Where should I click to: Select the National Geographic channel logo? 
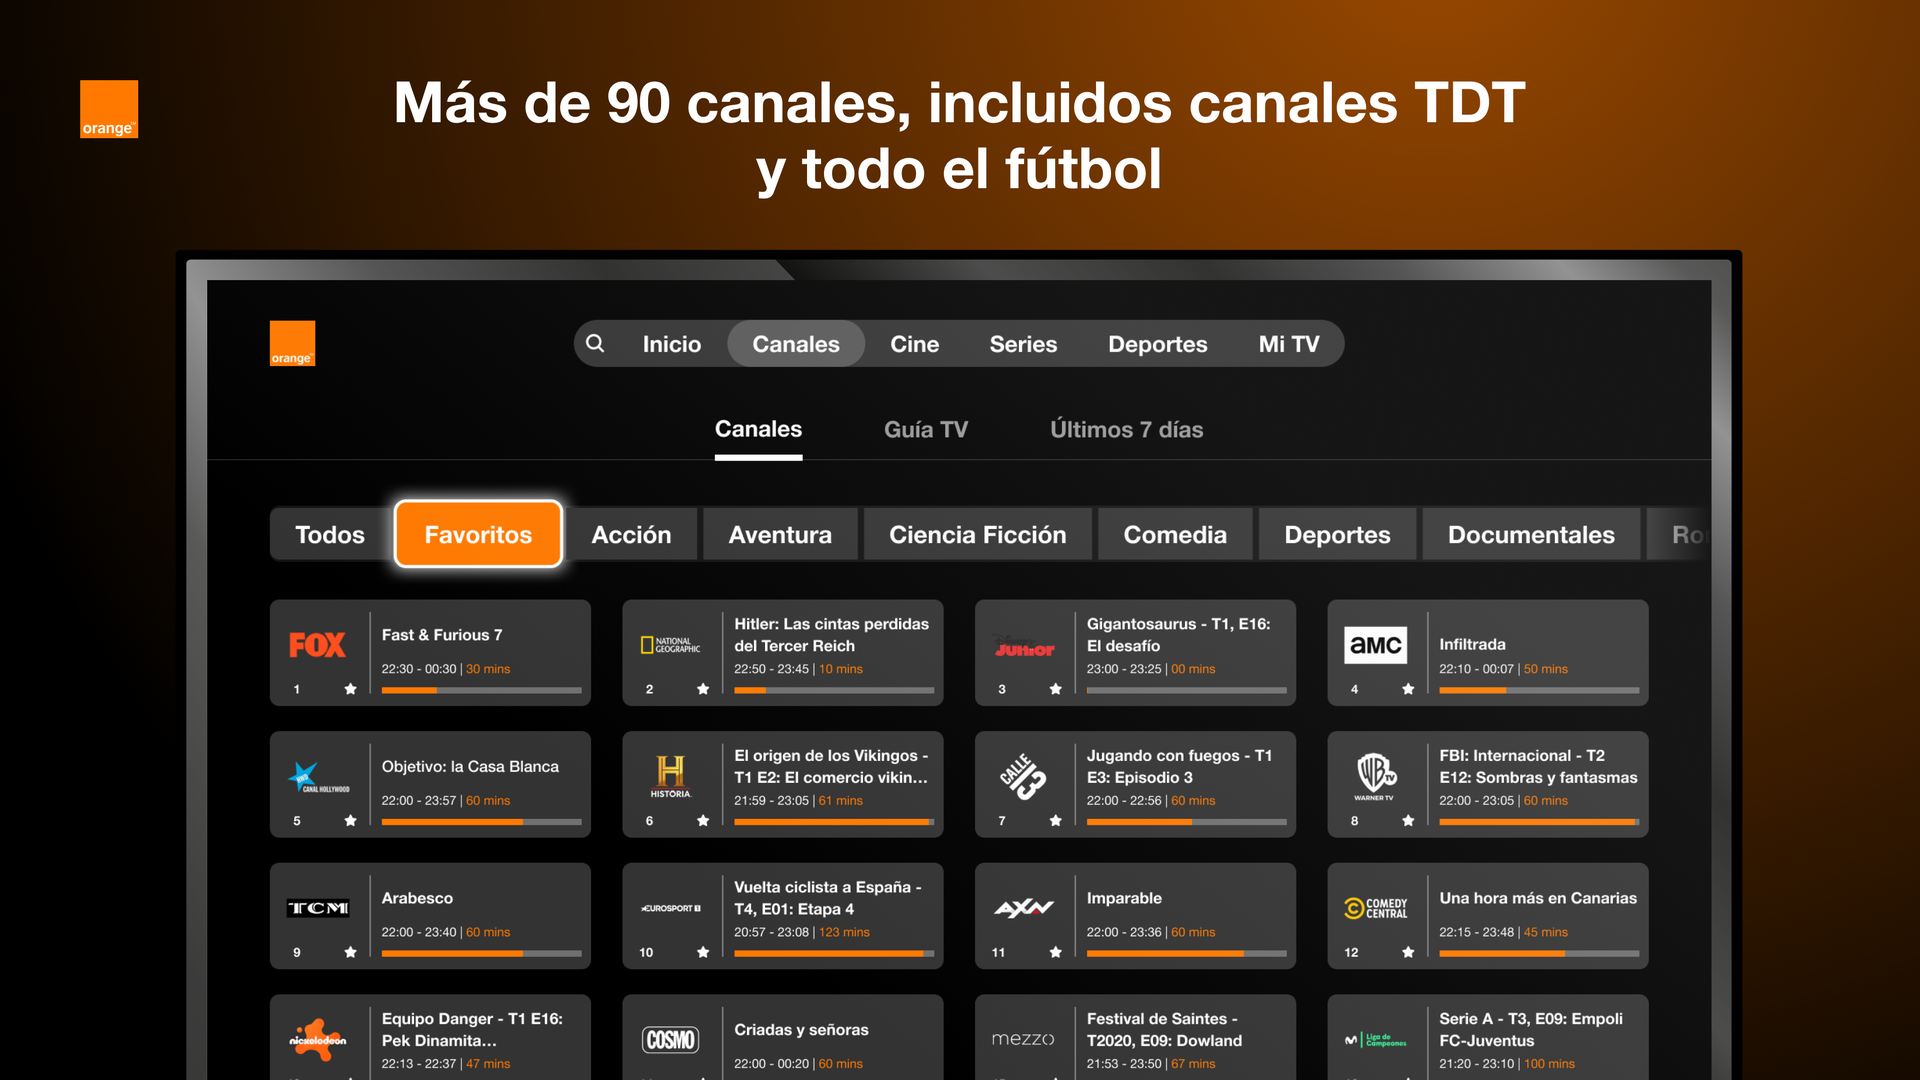pyautogui.click(x=670, y=645)
